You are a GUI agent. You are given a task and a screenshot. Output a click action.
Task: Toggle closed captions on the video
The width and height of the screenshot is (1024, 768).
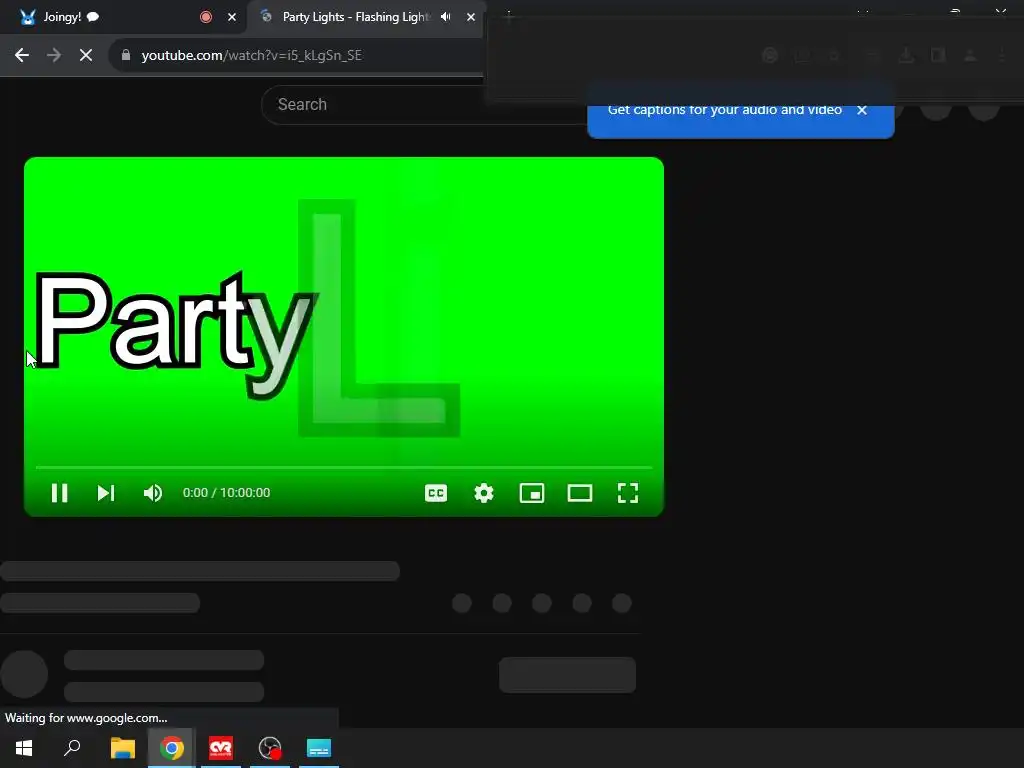tap(436, 493)
